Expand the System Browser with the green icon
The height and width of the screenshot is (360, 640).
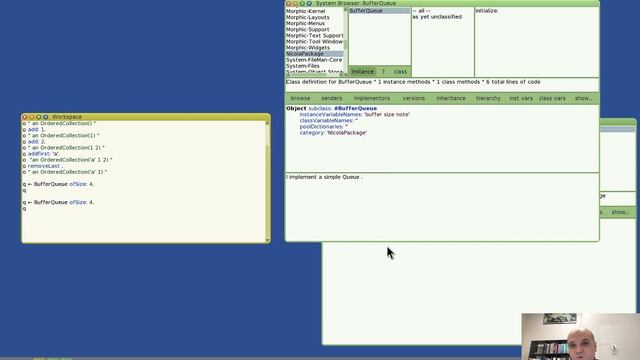[x=302, y=3]
